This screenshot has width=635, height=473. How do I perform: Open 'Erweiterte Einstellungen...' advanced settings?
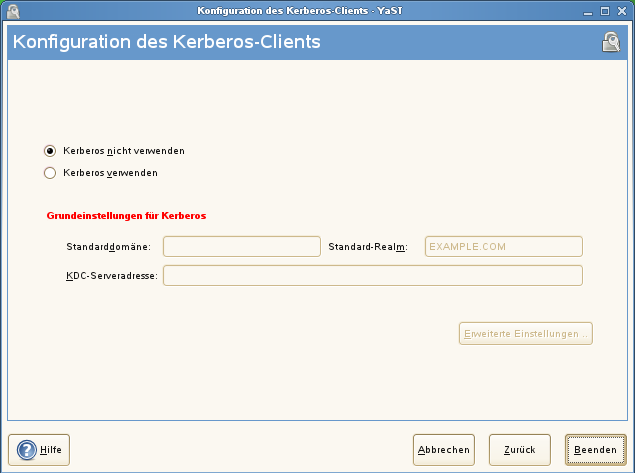click(x=526, y=333)
